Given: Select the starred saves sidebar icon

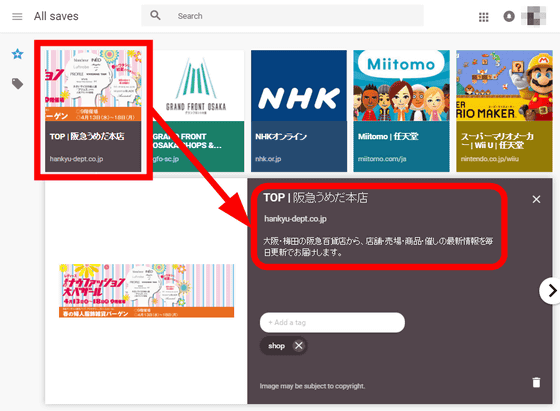Looking at the screenshot, I should pos(18,54).
